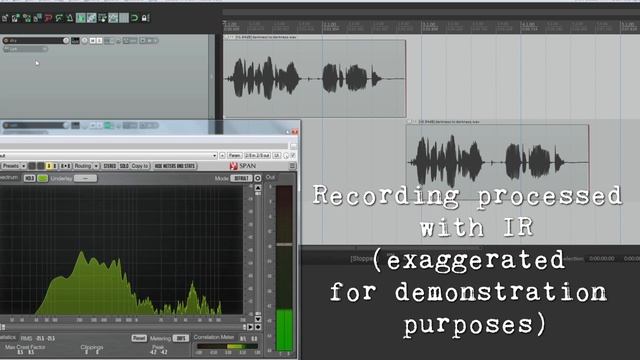Viewport: 640px width, 360px height.
Task: Select SPAN state A
Action: pos(49,166)
